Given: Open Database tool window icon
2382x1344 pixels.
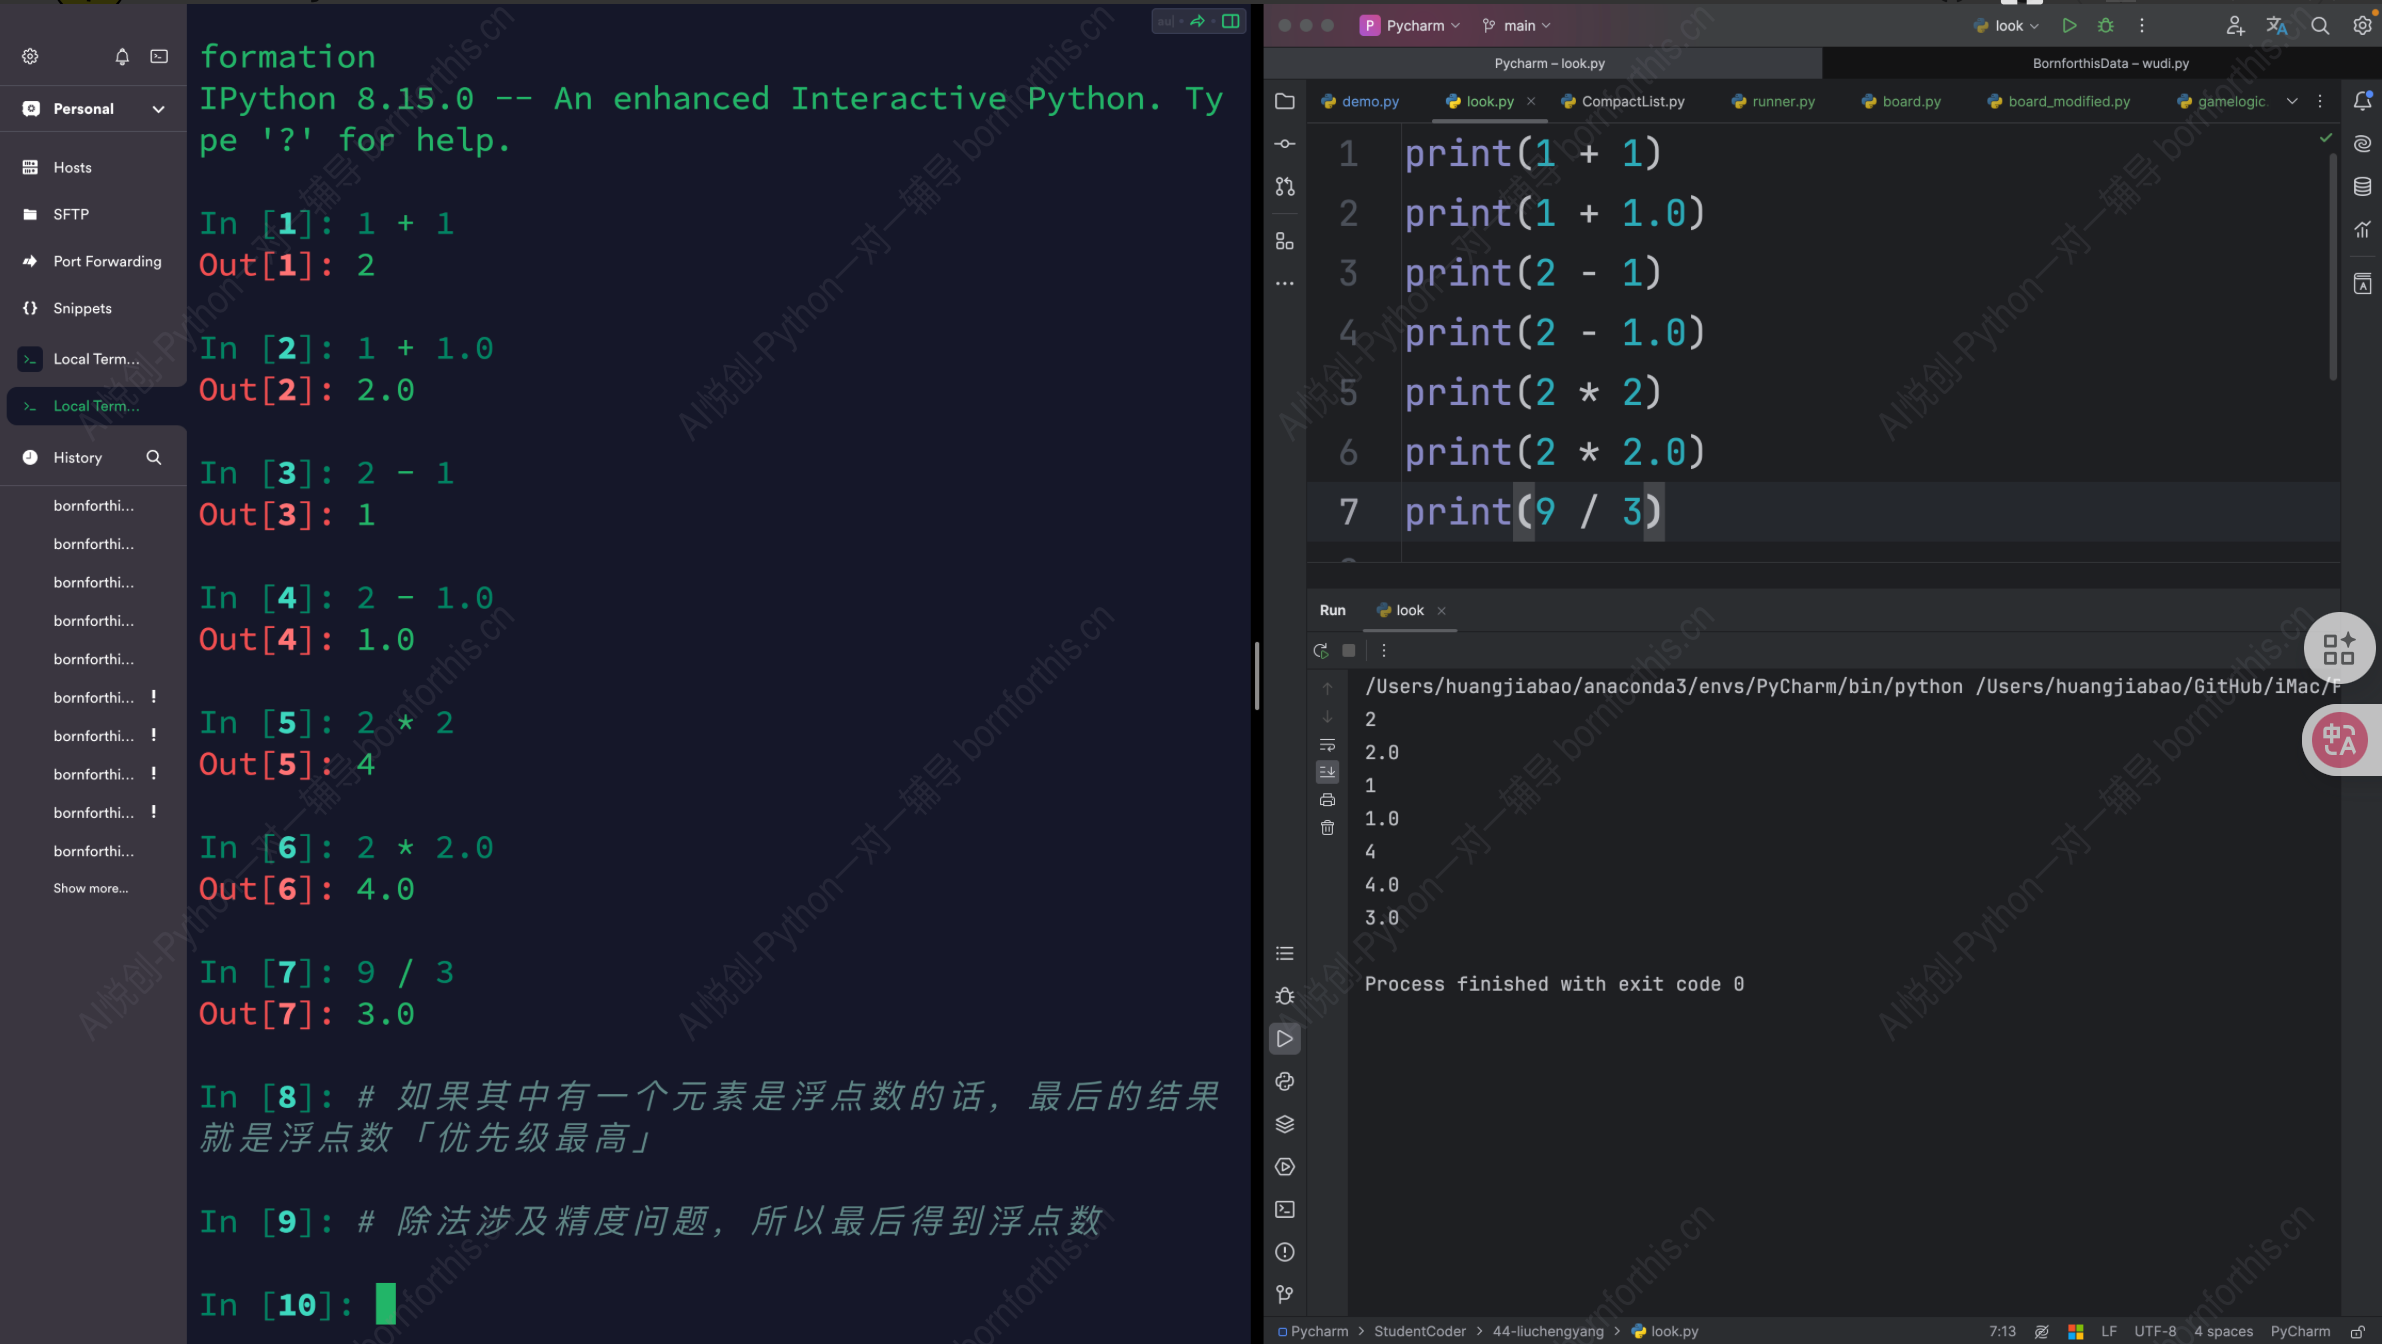Looking at the screenshot, I should coord(2362,187).
